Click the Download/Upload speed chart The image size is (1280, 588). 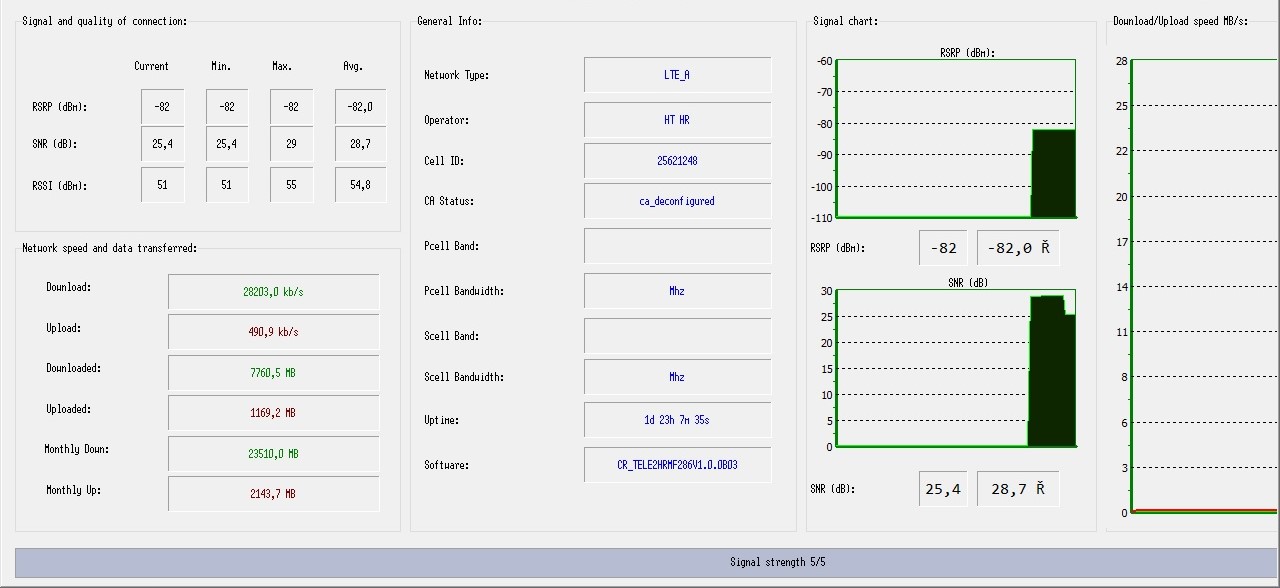pyautogui.click(x=1205, y=285)
